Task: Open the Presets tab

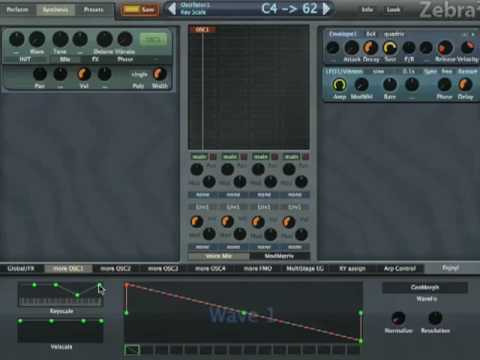Action: pyautogui.click(x=94, y=10)
